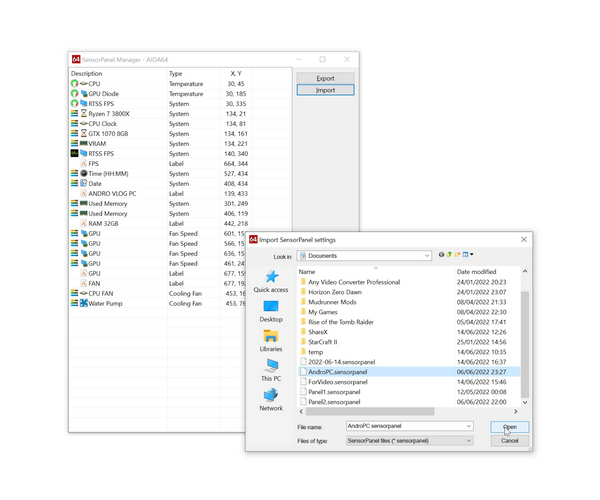600x500 pixels.
Task: Click the Export button
Action: [x=325, y=78]
